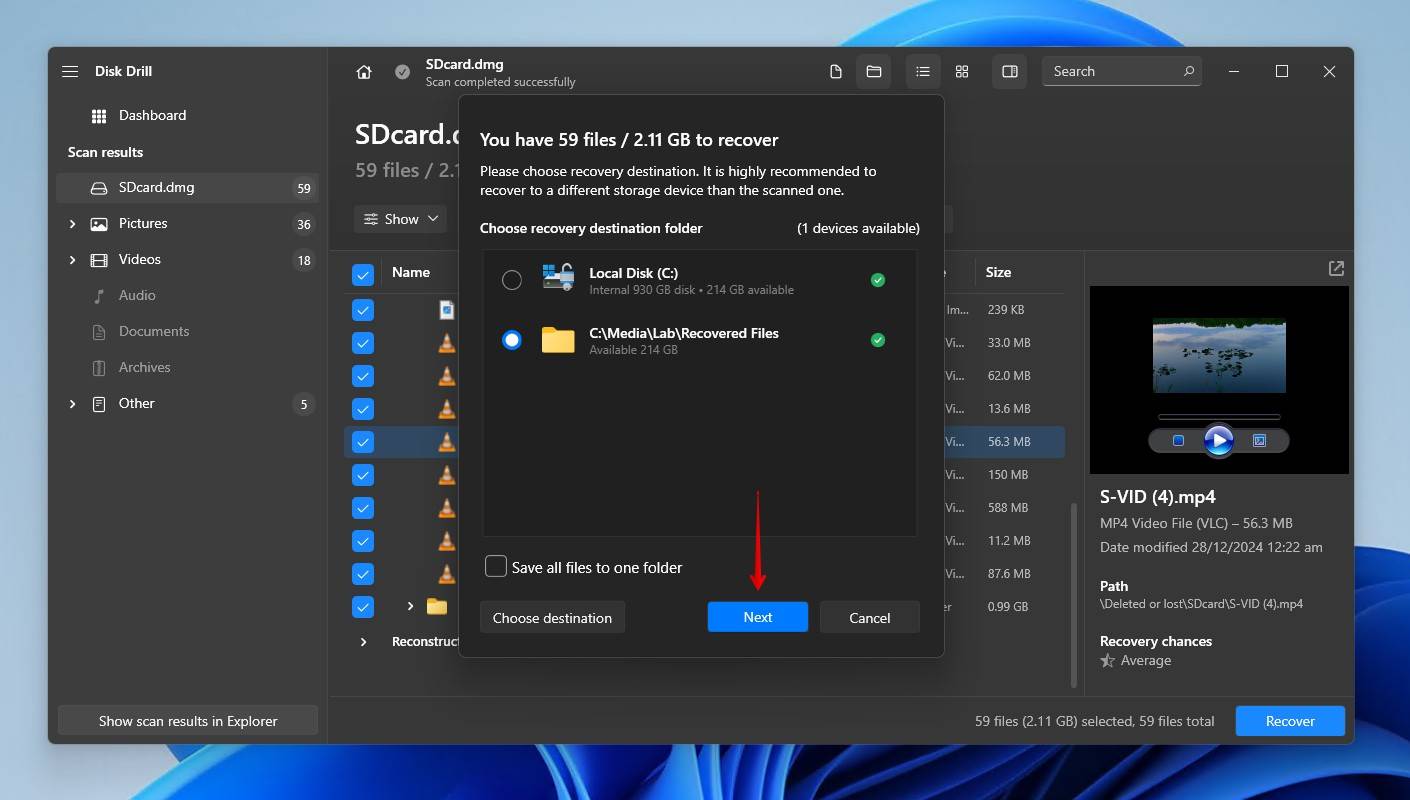This screenshot has height=800, width=1410.
Task: Click the Recovery chances star icon
Action: coord(1107,661)
